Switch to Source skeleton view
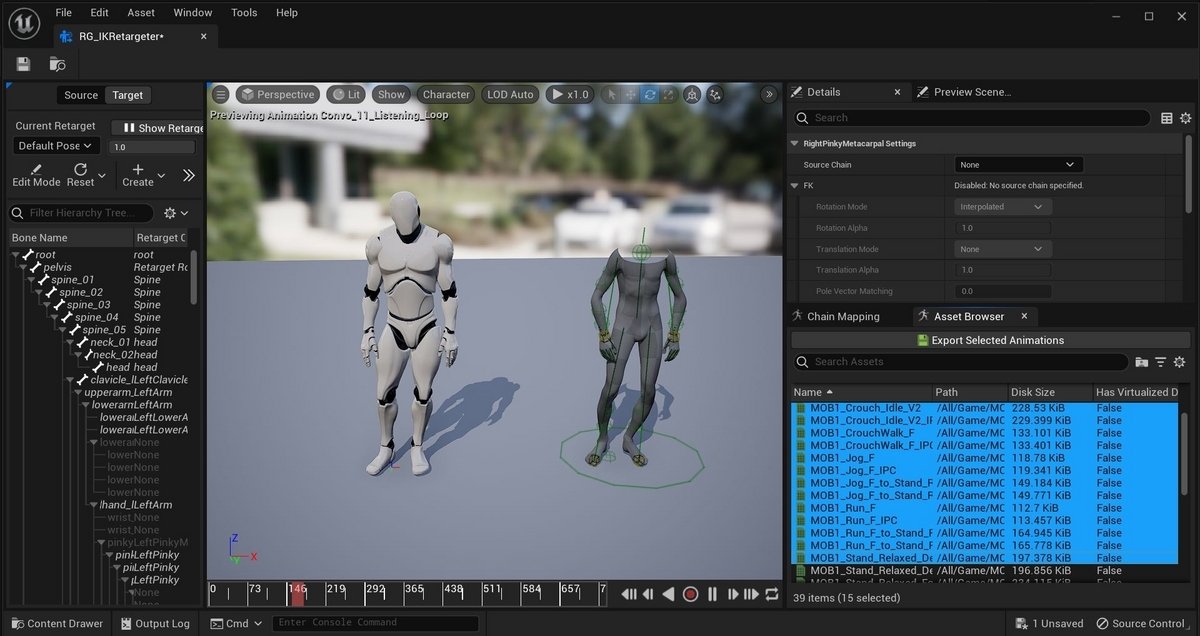 (x=81, y=95)
